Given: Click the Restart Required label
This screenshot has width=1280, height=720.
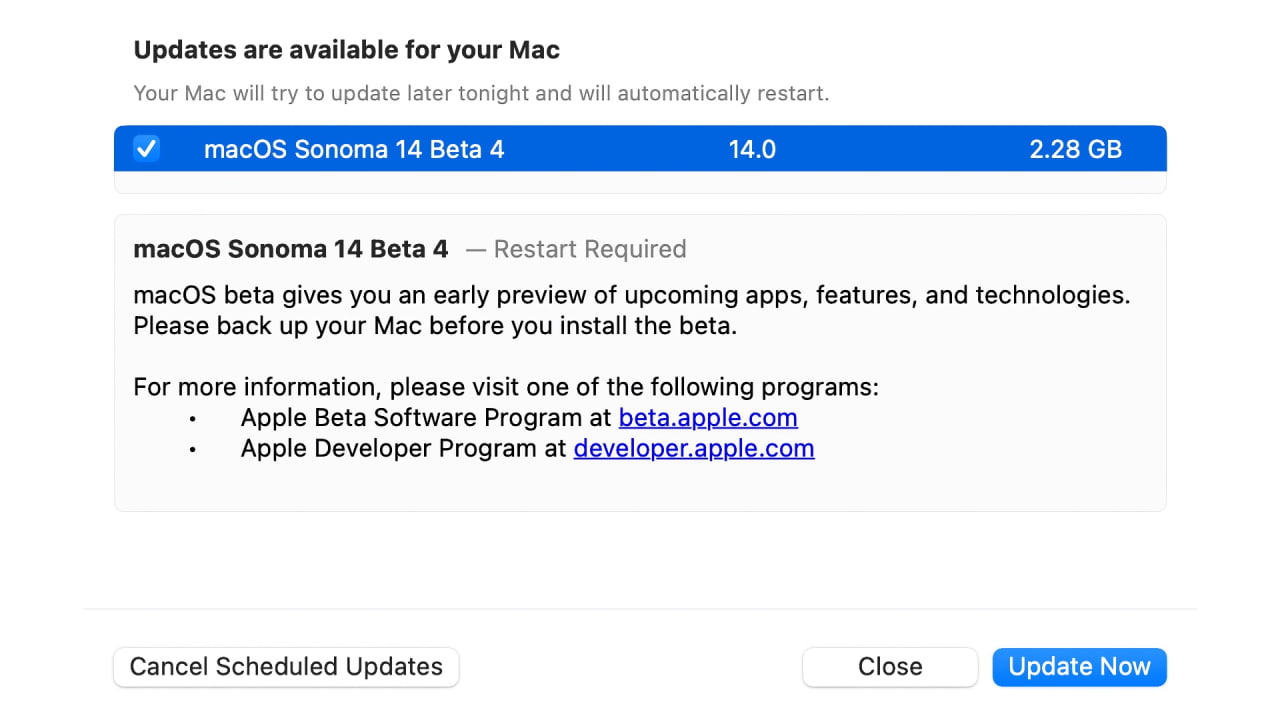Looking at the screenshot, I should pyautogui.click(x=590, y=249).
